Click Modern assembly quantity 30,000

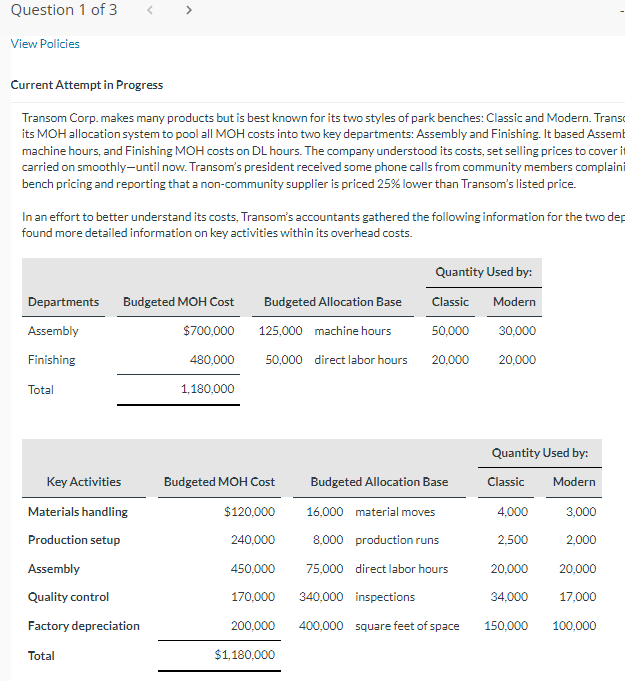click(x=517, y=331)
